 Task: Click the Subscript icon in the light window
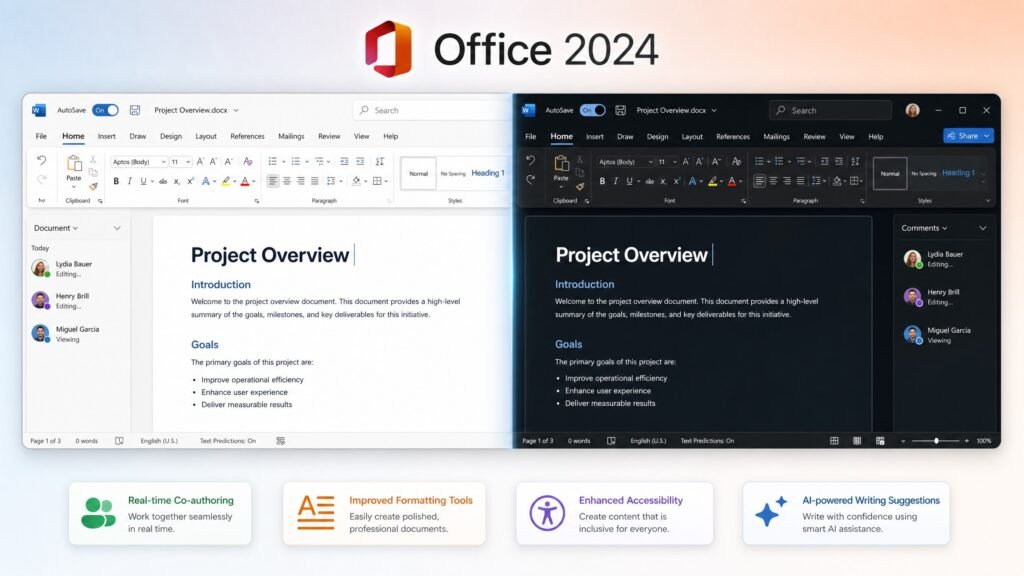tap(176, 182)
